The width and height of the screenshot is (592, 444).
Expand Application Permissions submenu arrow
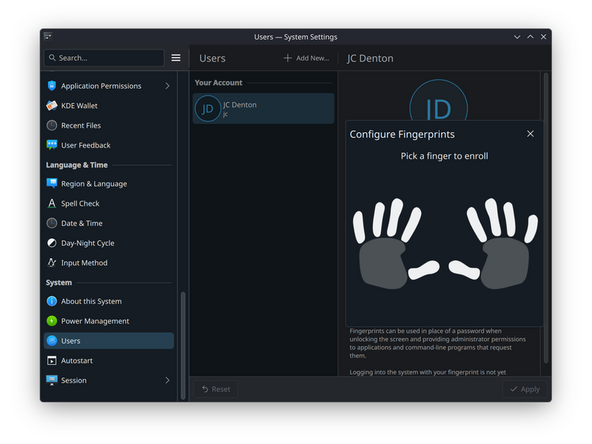pyautogui.click(x=167, y=86)
